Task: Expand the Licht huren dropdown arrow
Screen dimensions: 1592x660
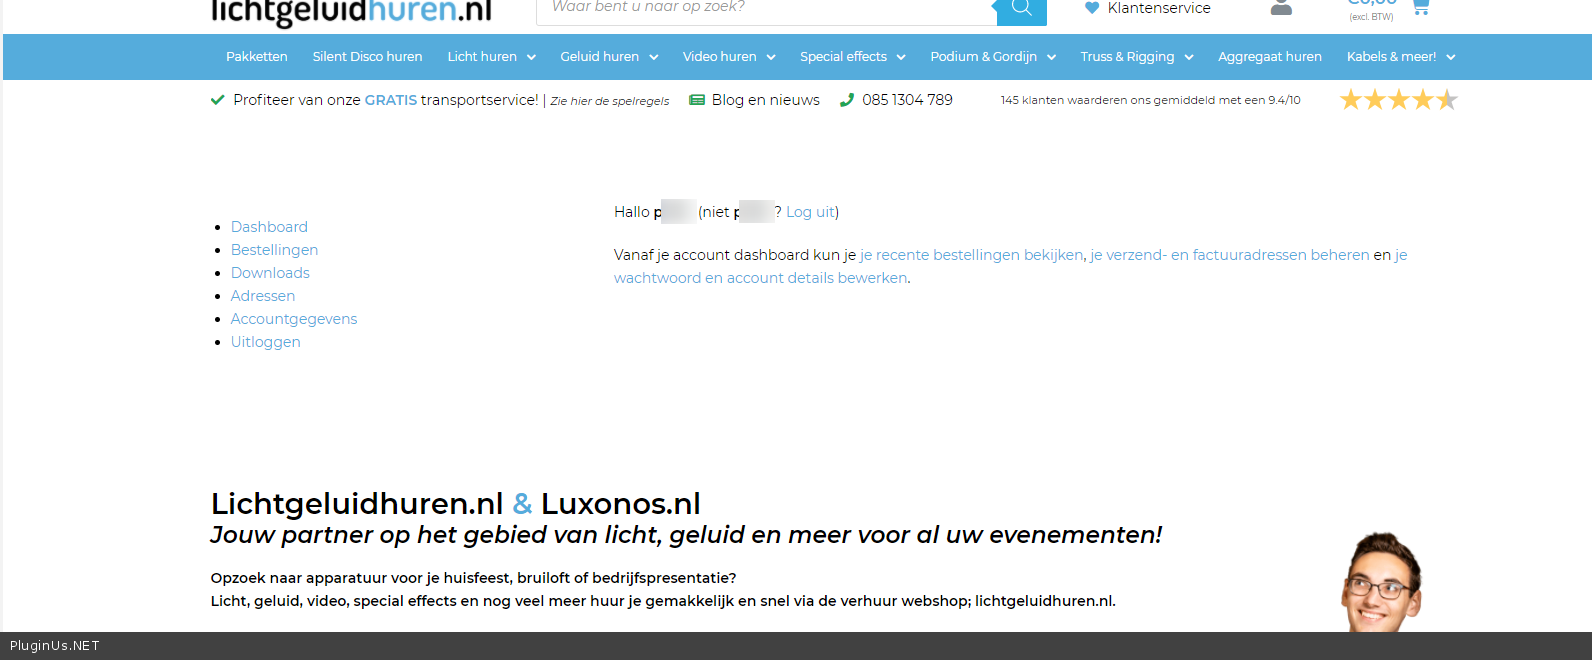Action: [x=531, y=57]
